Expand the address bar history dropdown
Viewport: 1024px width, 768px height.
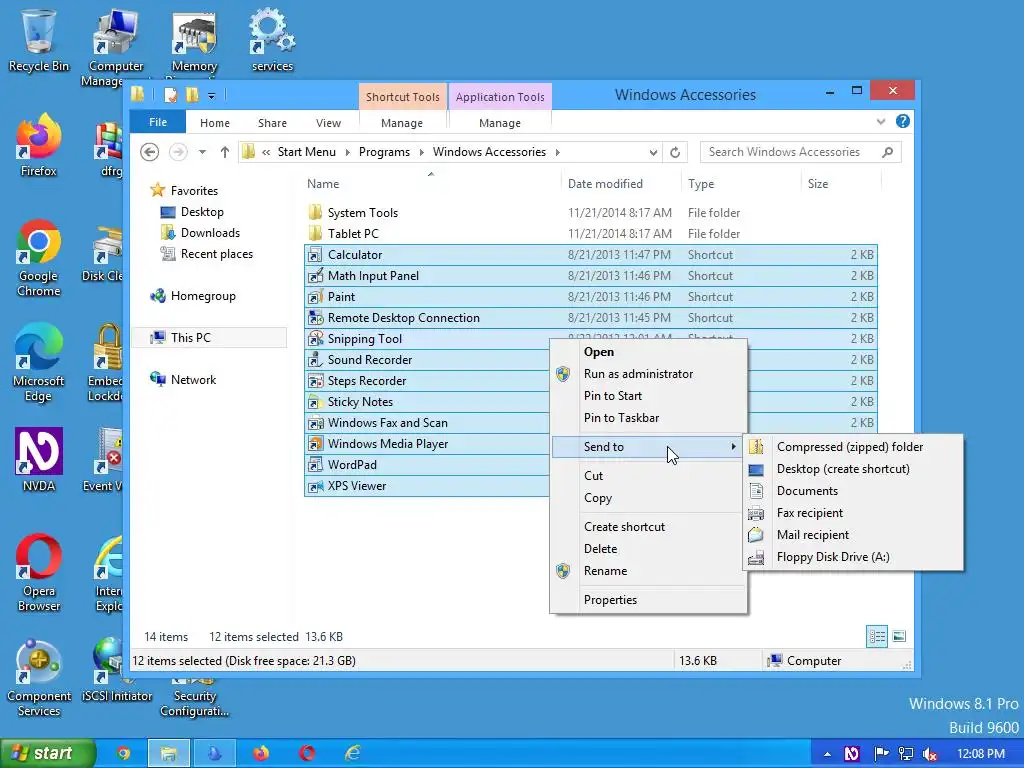[653, 152]
